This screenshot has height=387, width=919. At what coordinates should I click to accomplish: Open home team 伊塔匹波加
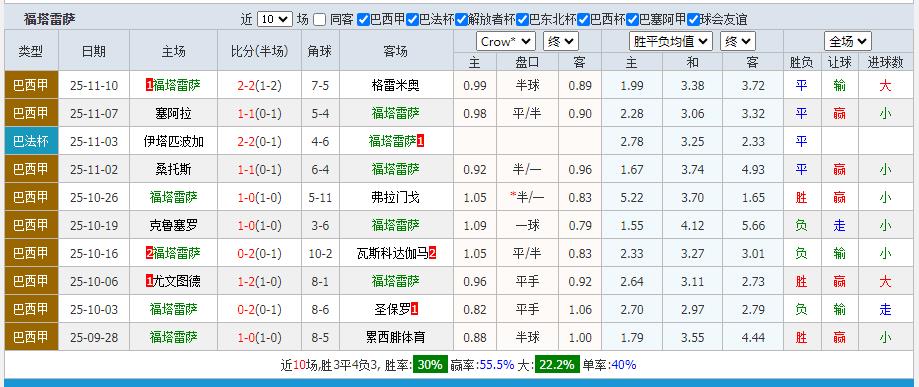tap(173, 141)
